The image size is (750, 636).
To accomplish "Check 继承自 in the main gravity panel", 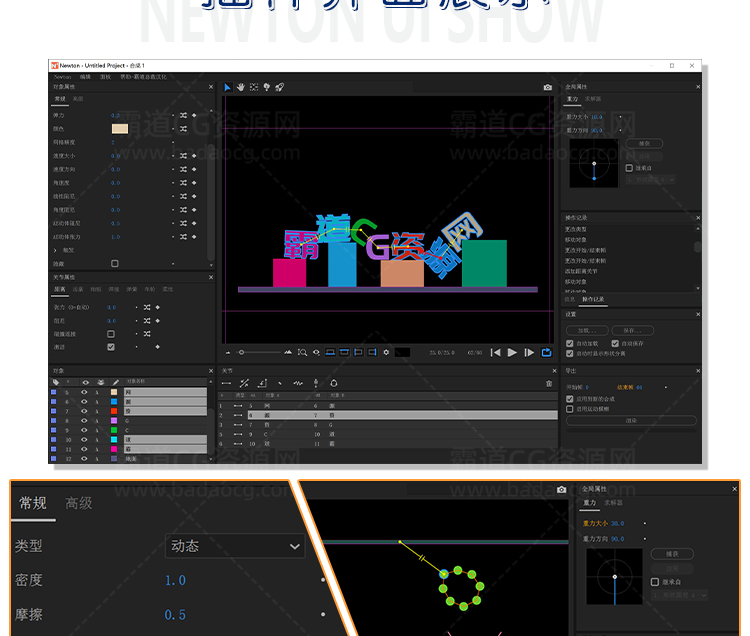I will coord(629,168).
